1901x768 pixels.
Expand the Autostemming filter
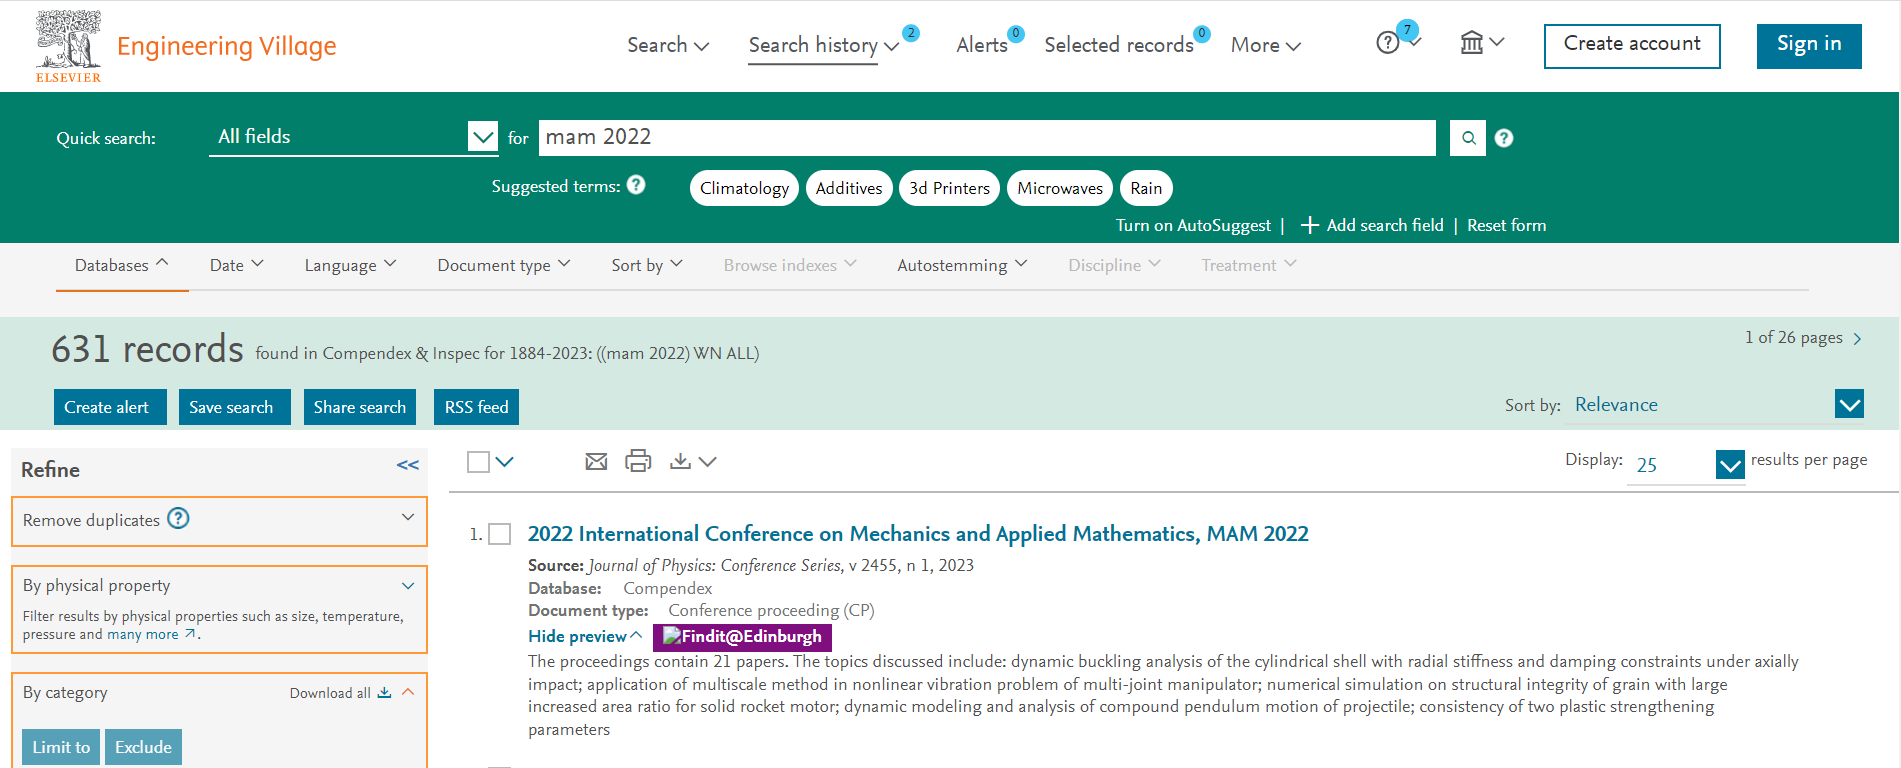[x=962, y=265]
